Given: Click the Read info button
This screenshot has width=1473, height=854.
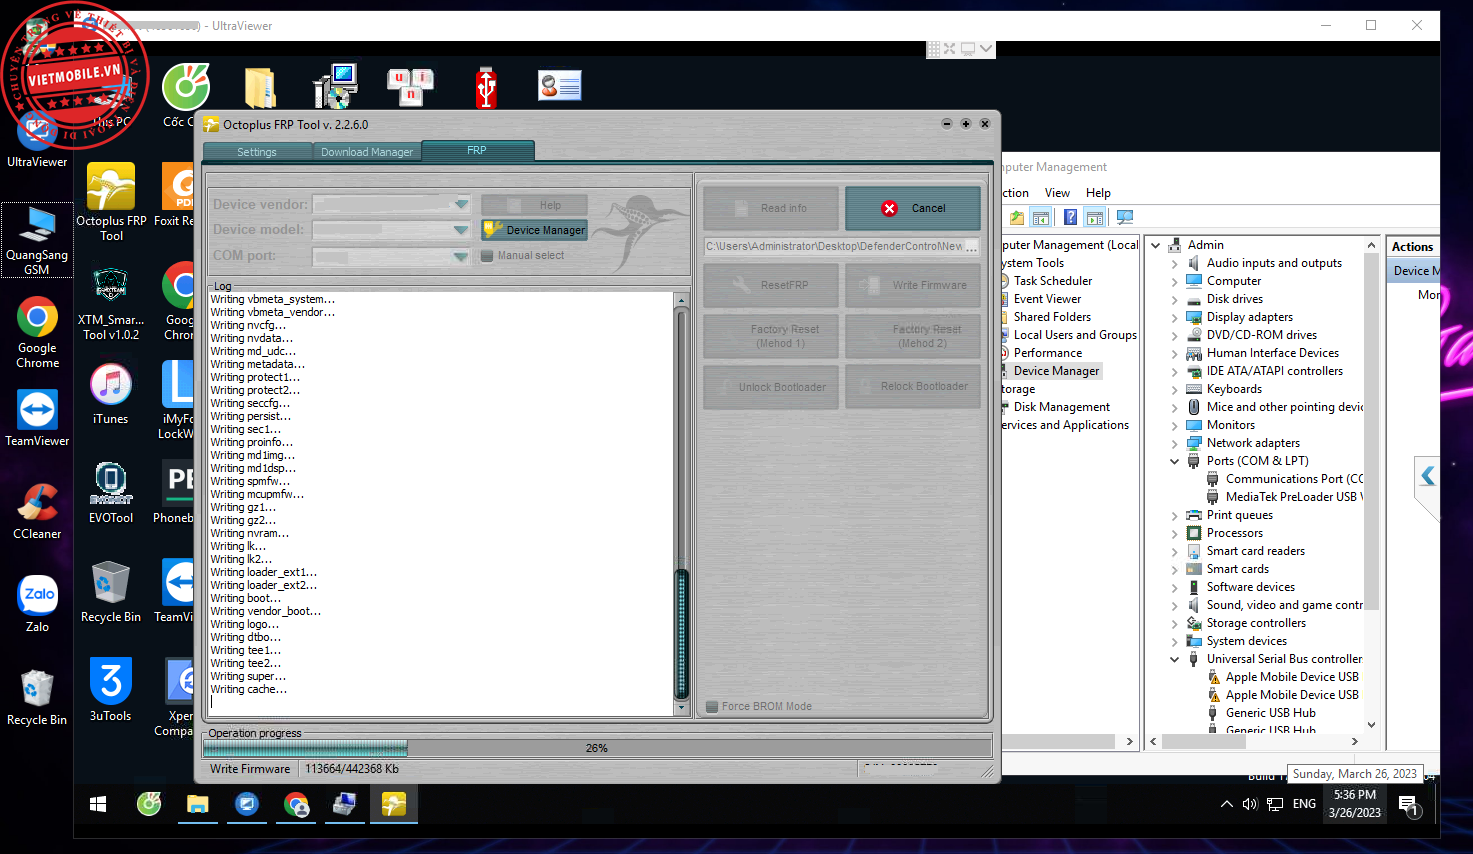Looking at the screenshot, I should [x=771, y=208].
